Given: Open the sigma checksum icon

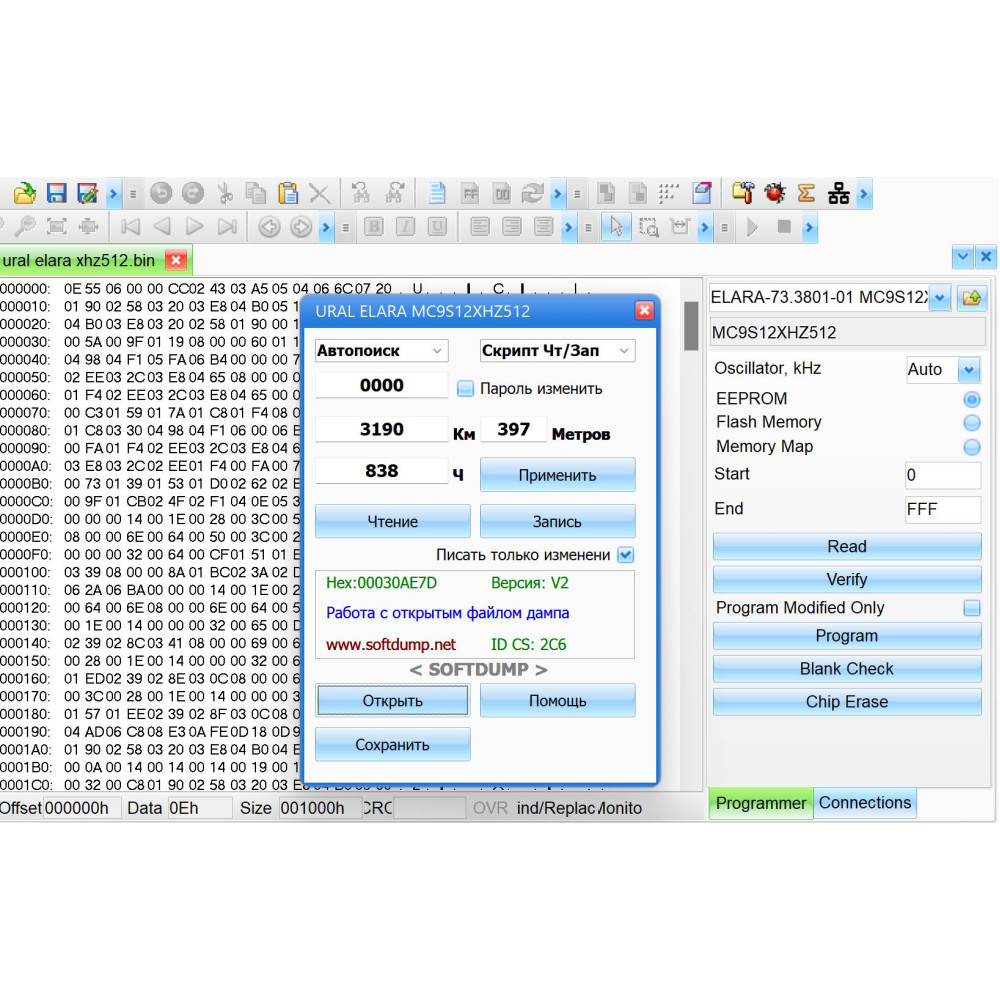Looking at the screenshot, I should pos(806,193).
